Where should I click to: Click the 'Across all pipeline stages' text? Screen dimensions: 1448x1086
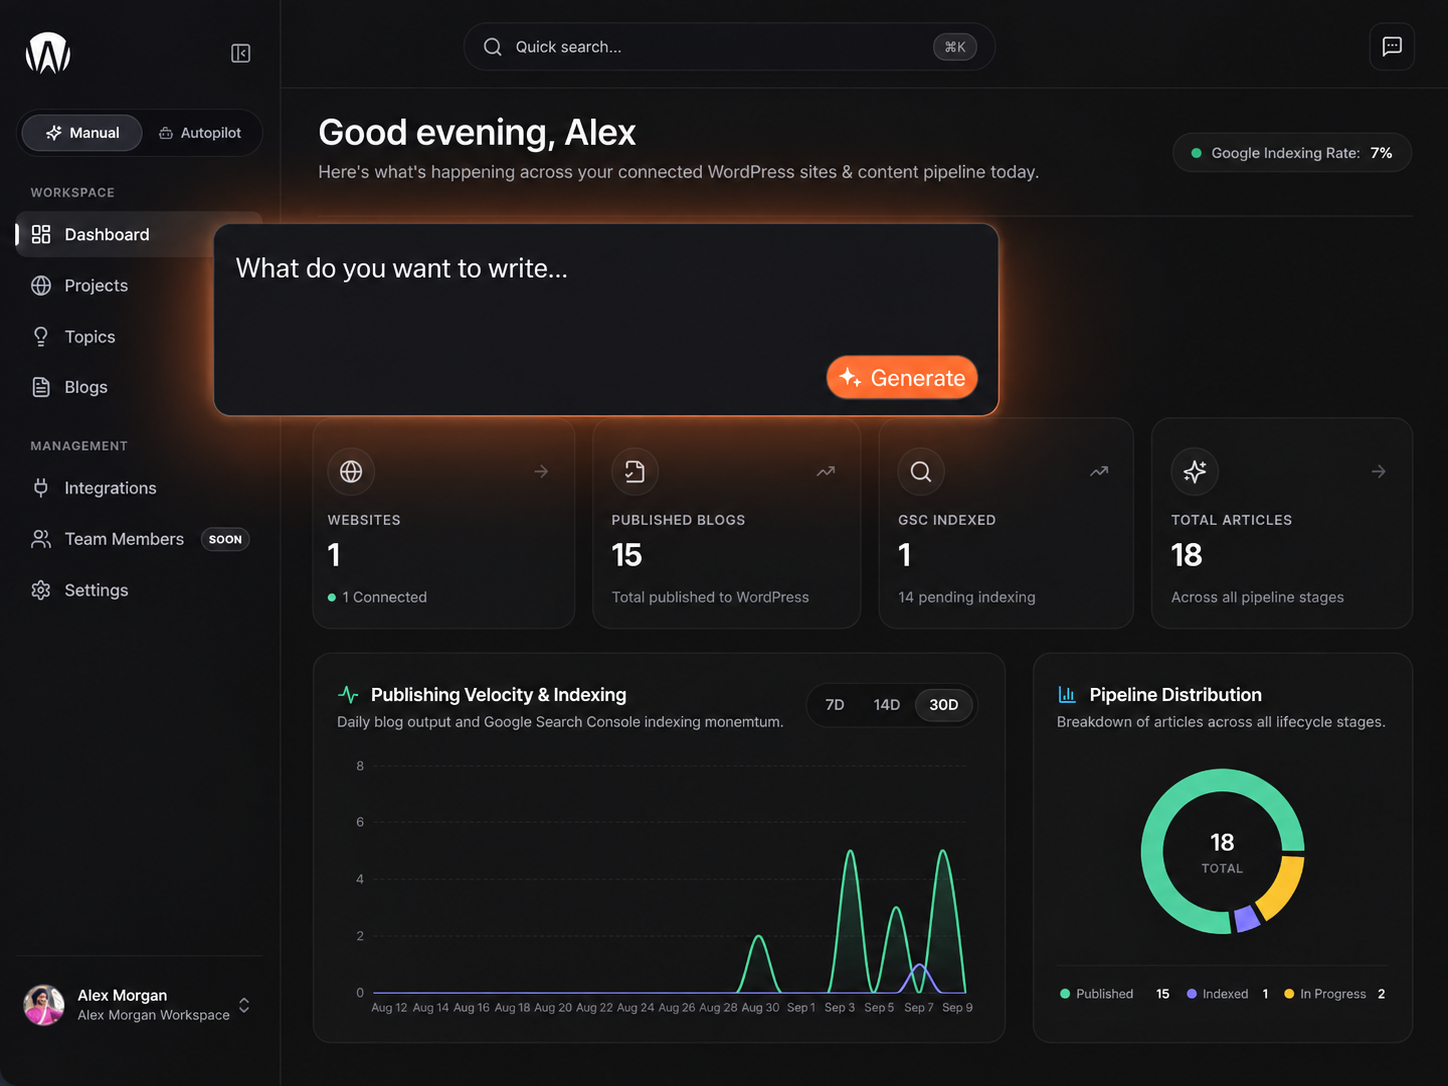[1258, 597]
